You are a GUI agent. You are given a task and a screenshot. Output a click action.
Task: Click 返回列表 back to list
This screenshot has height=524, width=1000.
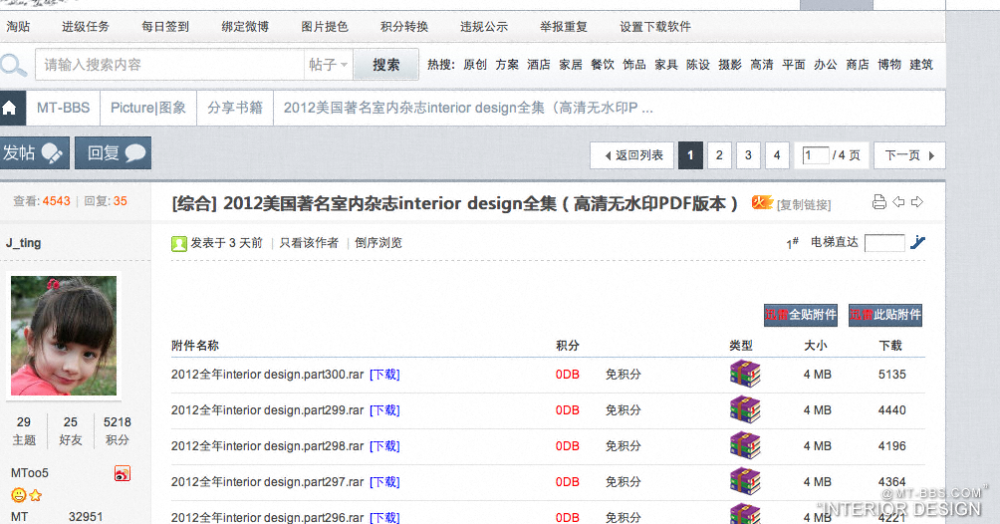click(x=632, y=156)
